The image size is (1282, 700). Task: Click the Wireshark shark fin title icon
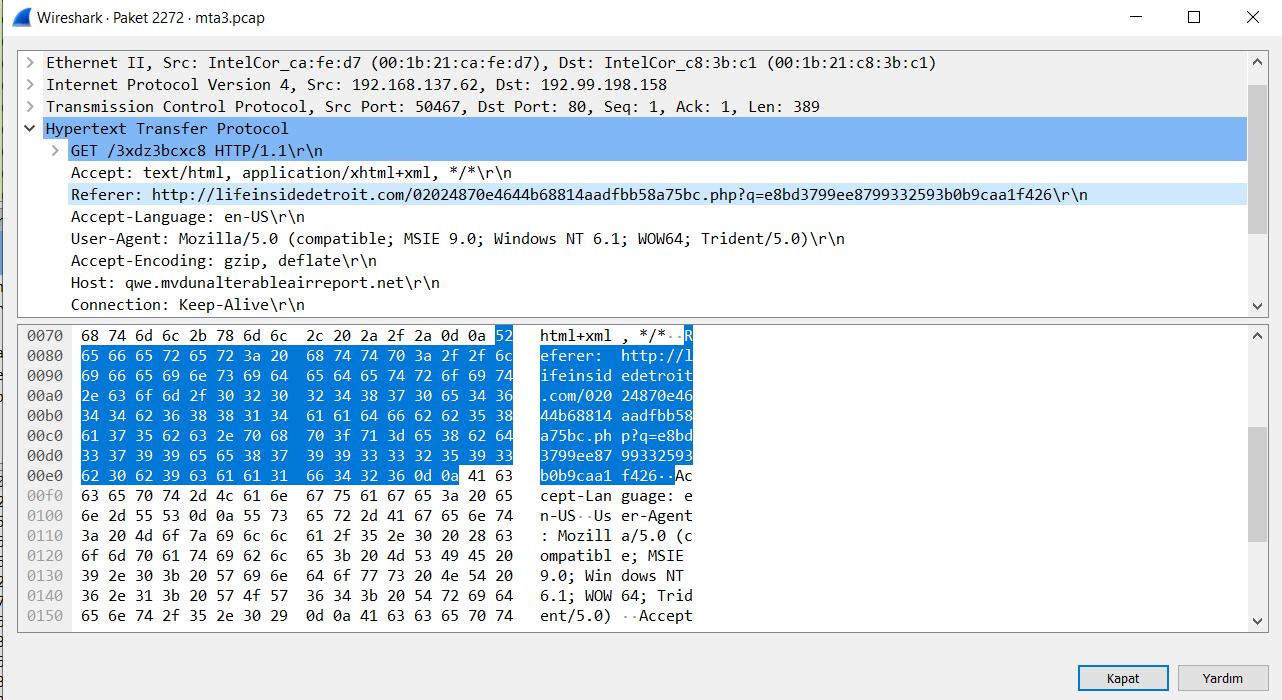pyautogui.click(x=20, y=17)
